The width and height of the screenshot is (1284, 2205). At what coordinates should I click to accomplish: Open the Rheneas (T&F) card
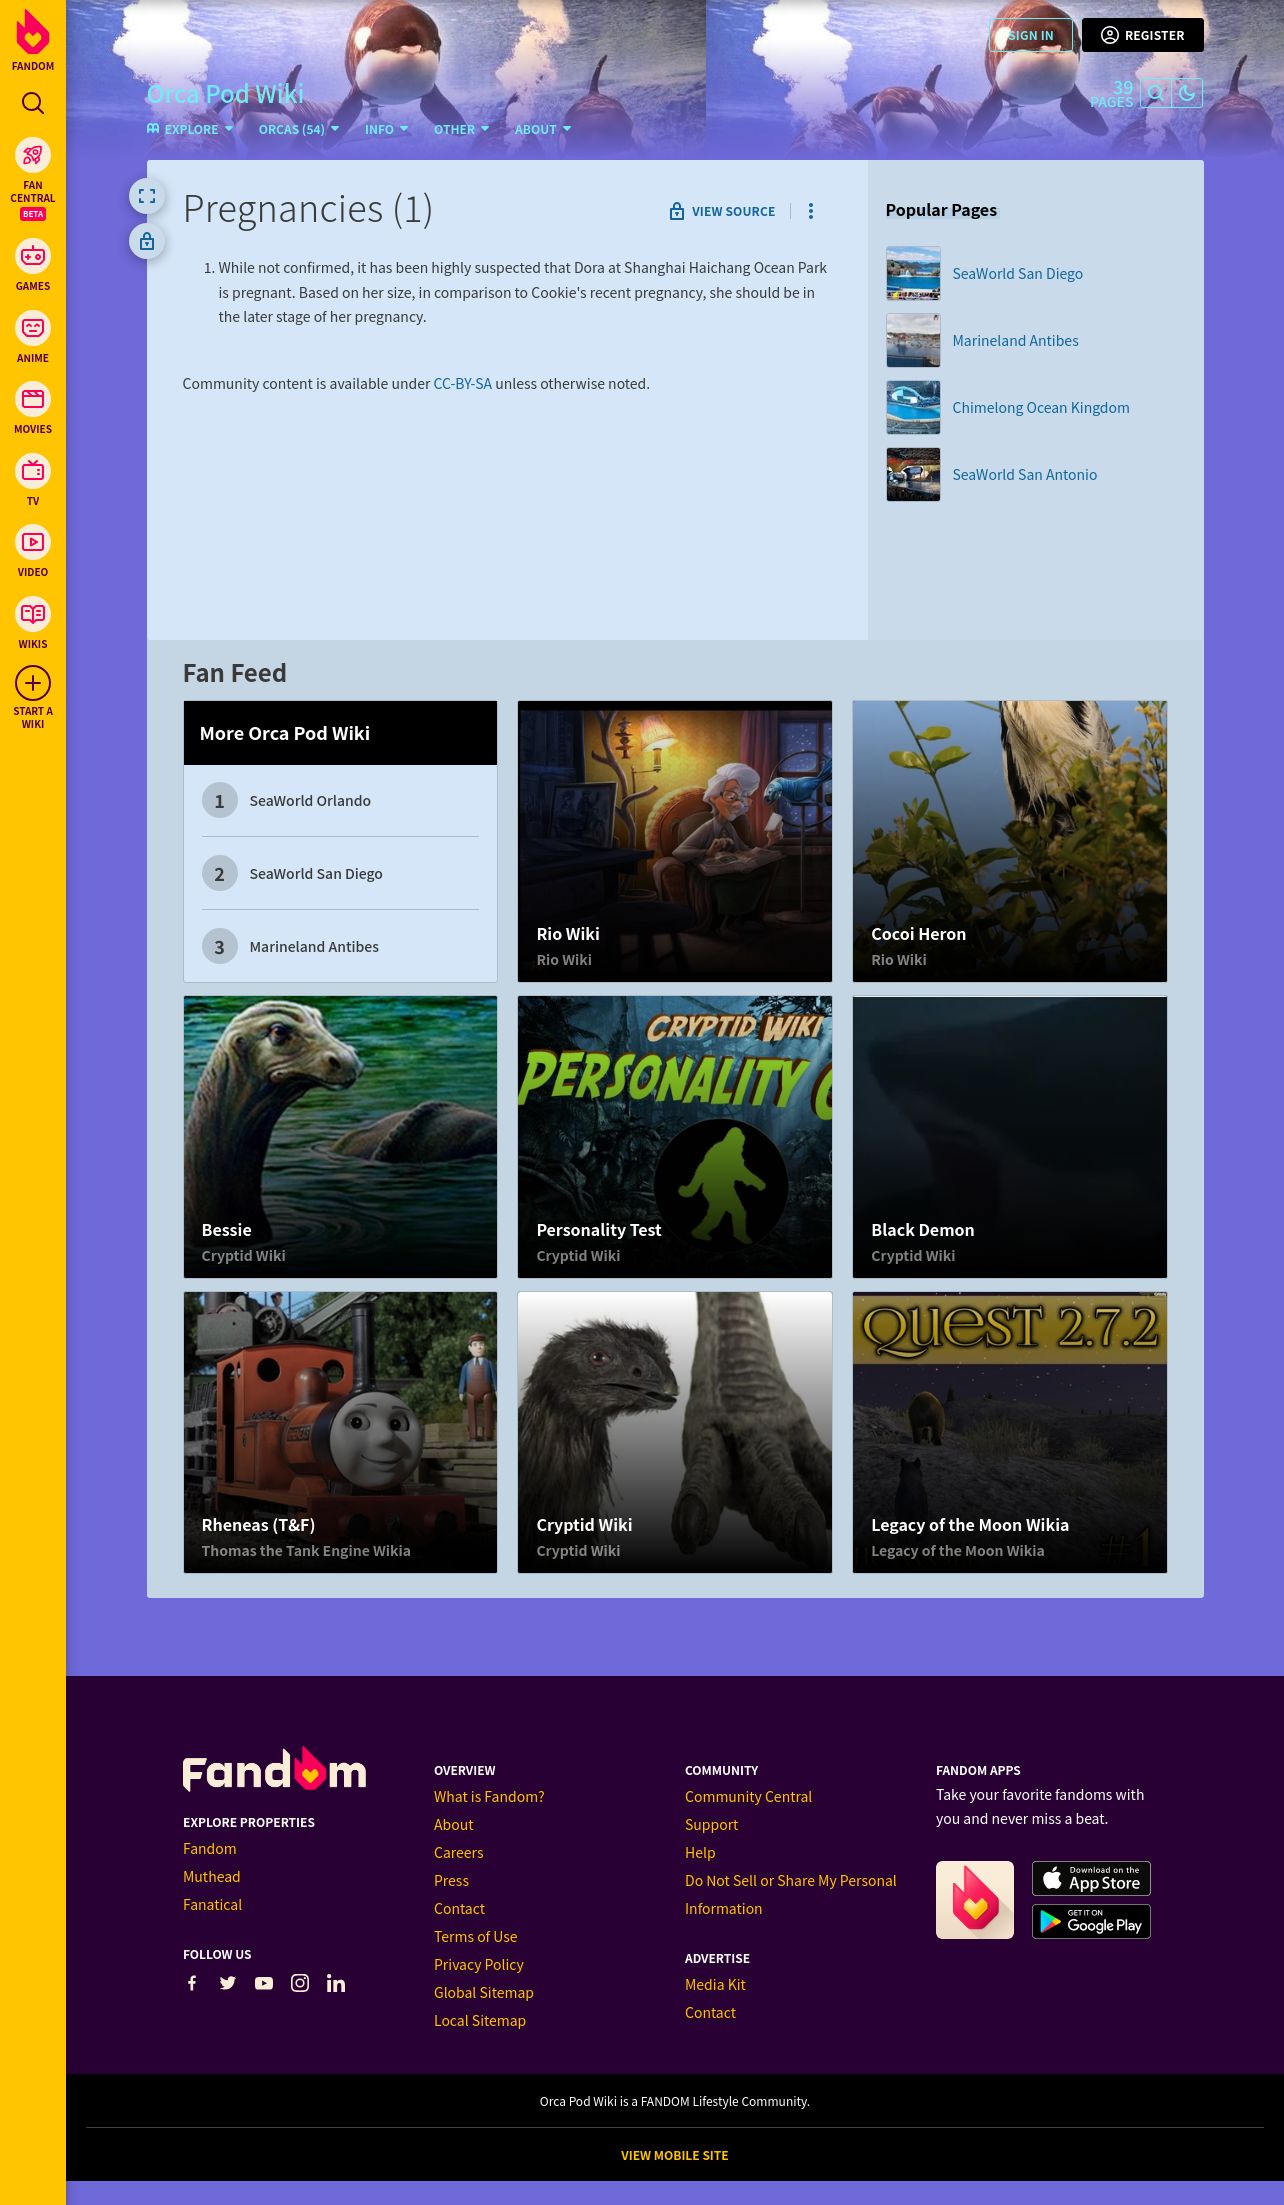(340, 1432)
